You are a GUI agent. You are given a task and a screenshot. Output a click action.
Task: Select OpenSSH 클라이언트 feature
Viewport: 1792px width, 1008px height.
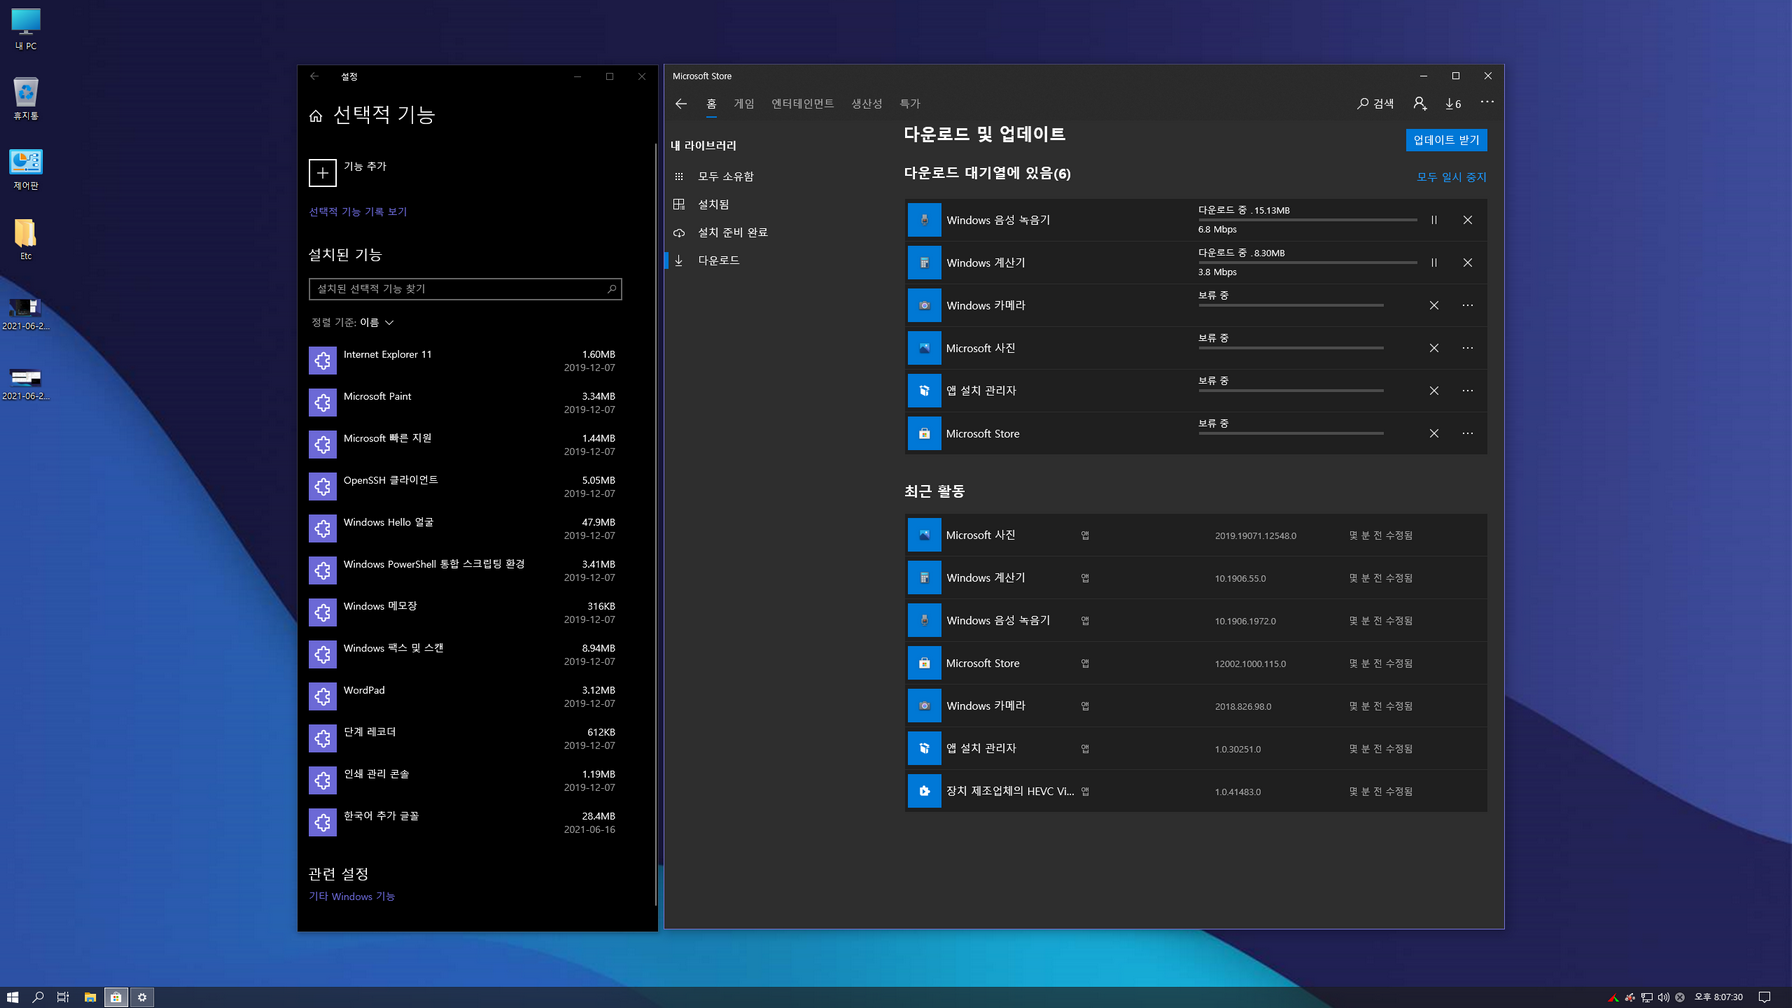pos(465,486)
